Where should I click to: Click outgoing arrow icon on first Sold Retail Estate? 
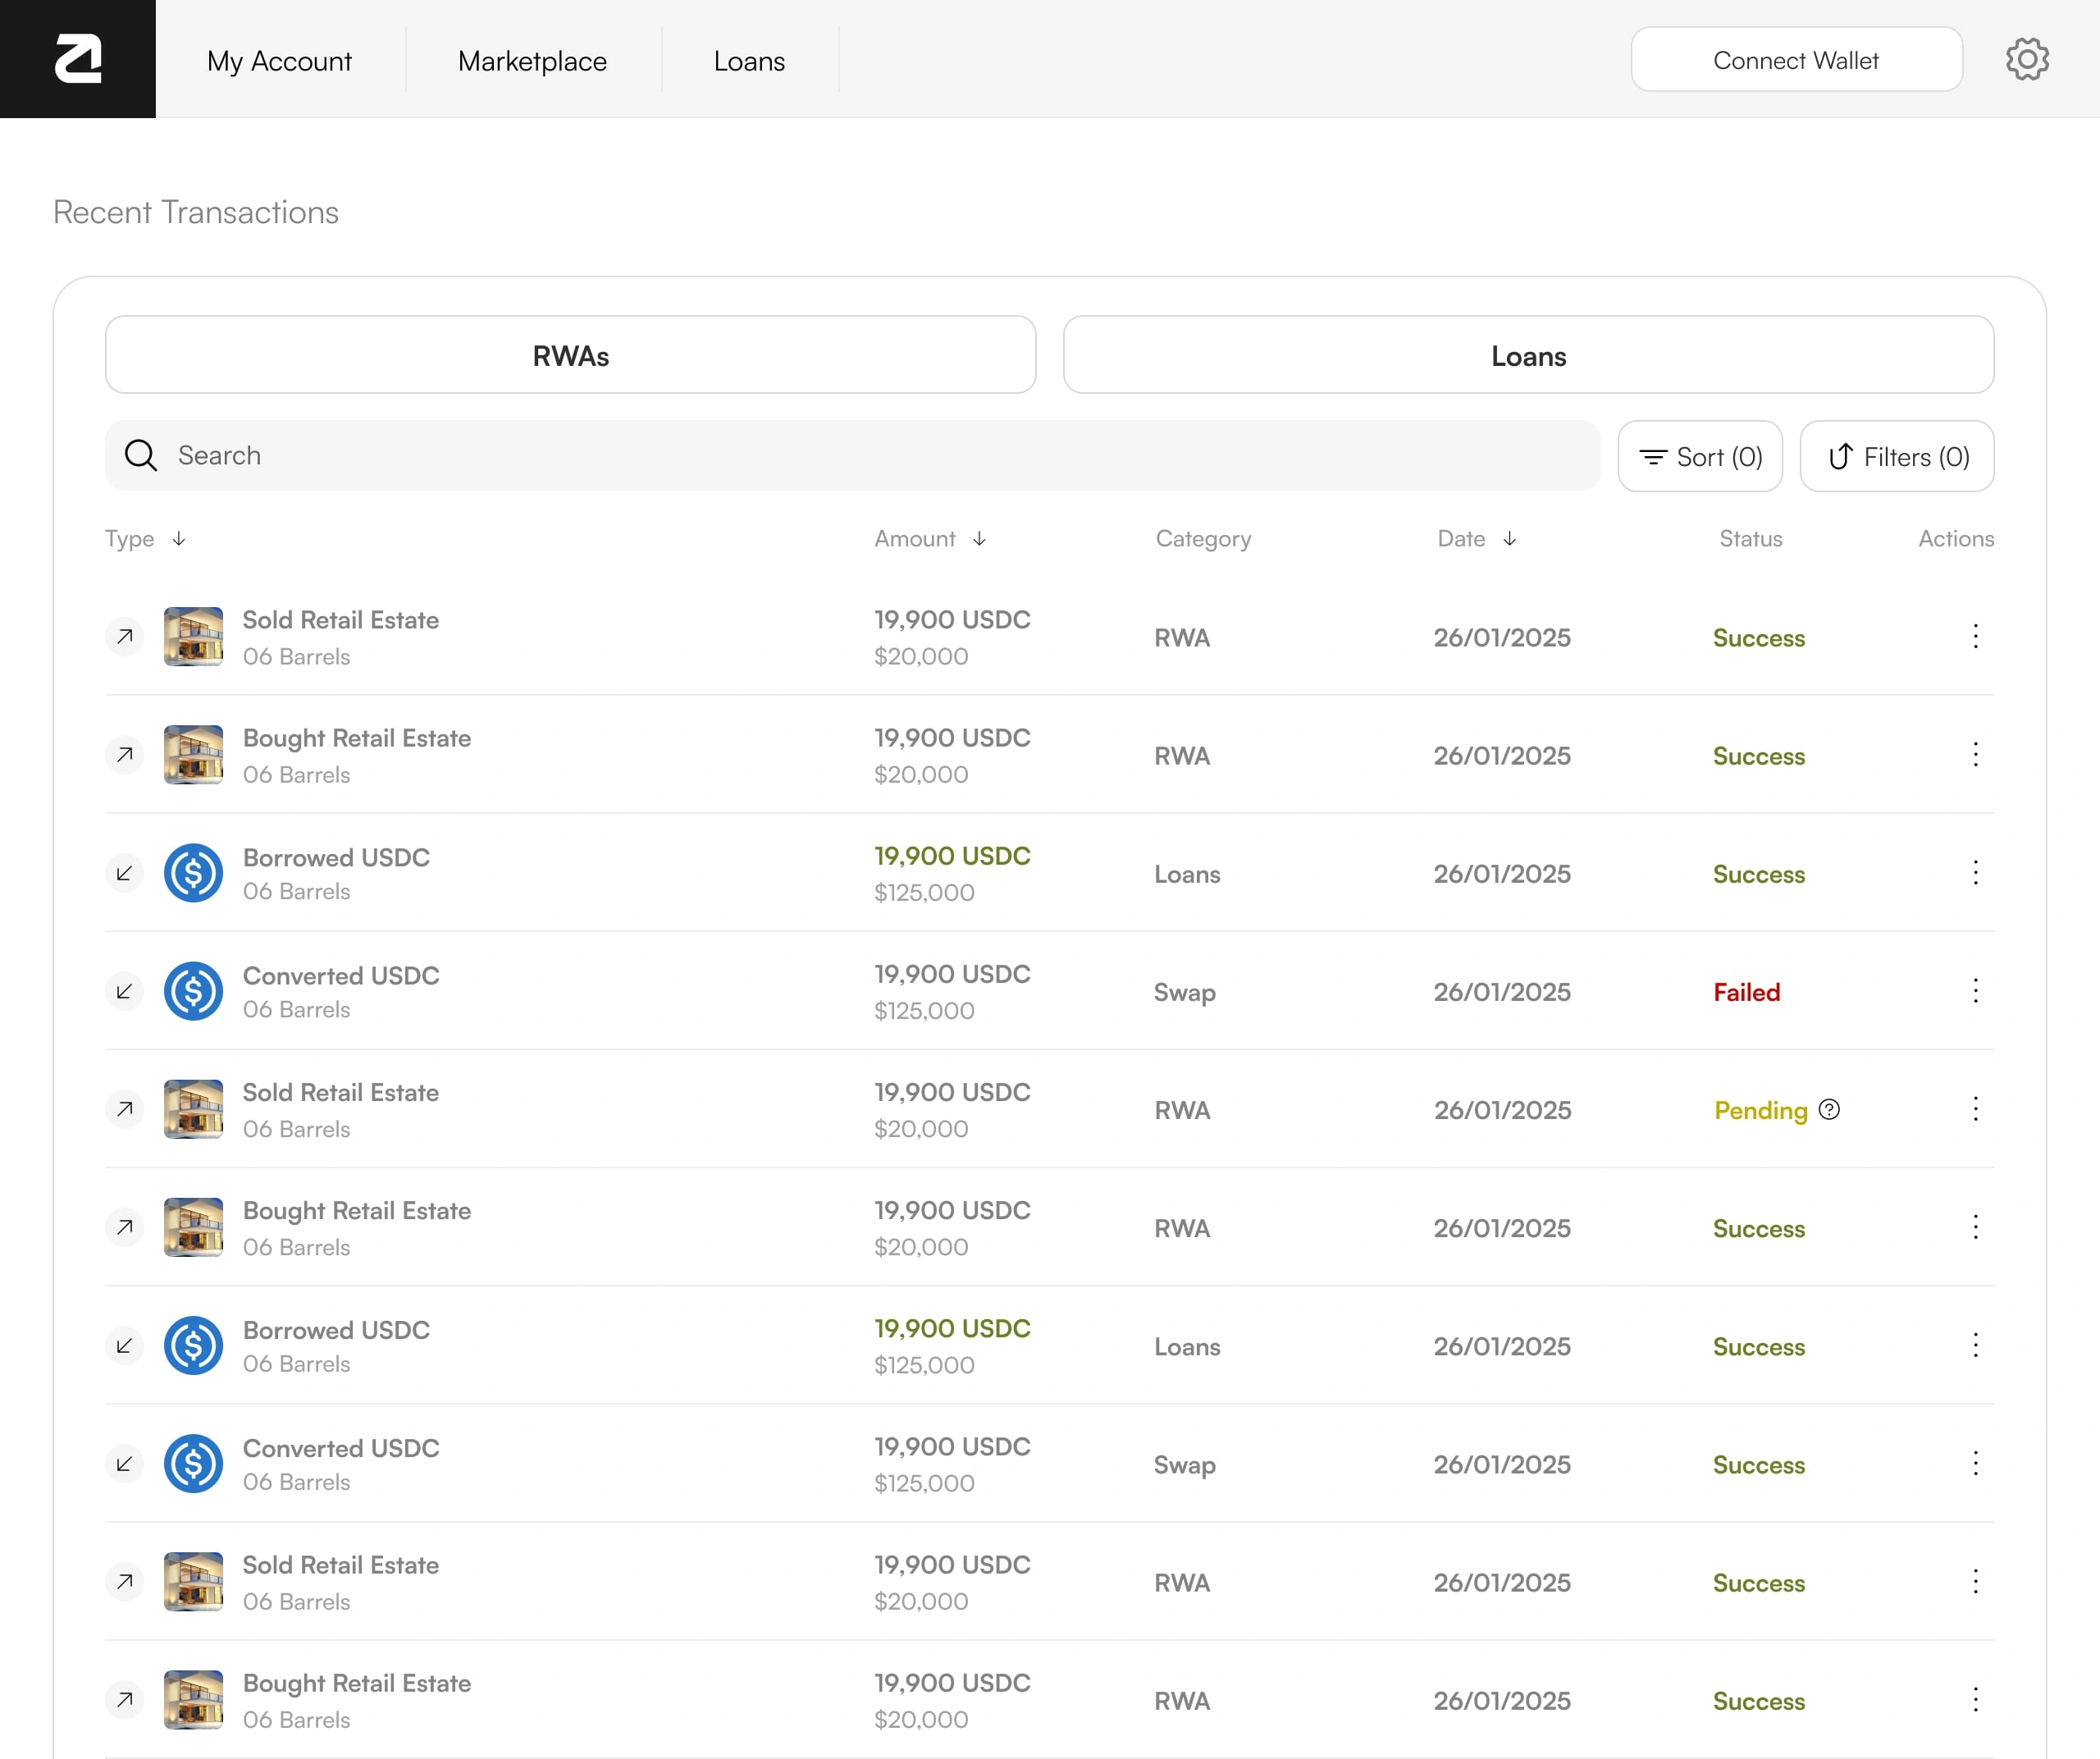[125, 636]
